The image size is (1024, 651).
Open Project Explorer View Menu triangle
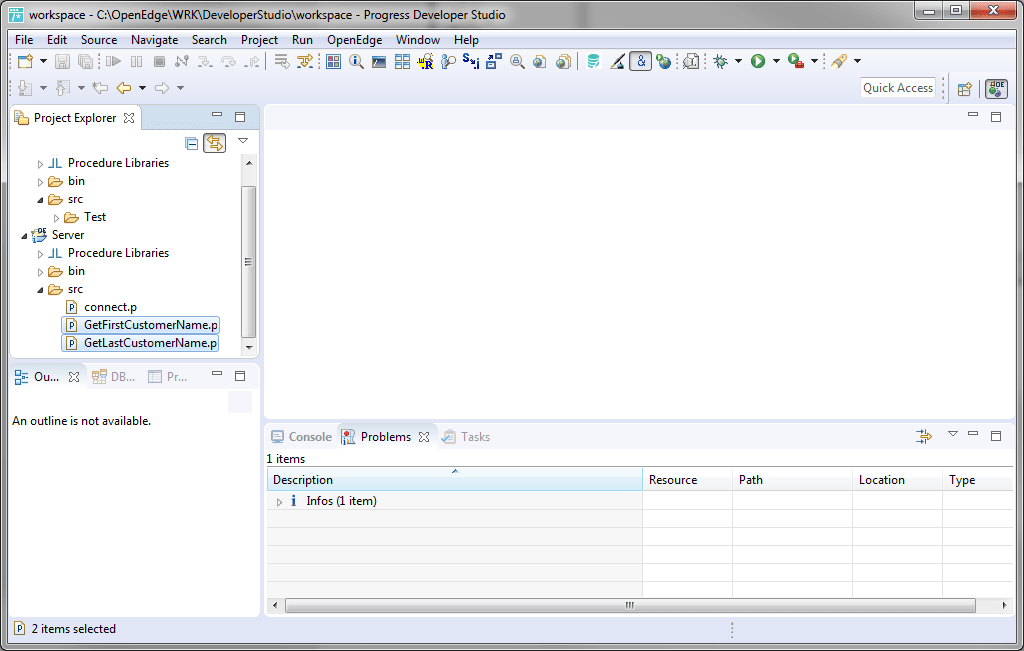243,140
